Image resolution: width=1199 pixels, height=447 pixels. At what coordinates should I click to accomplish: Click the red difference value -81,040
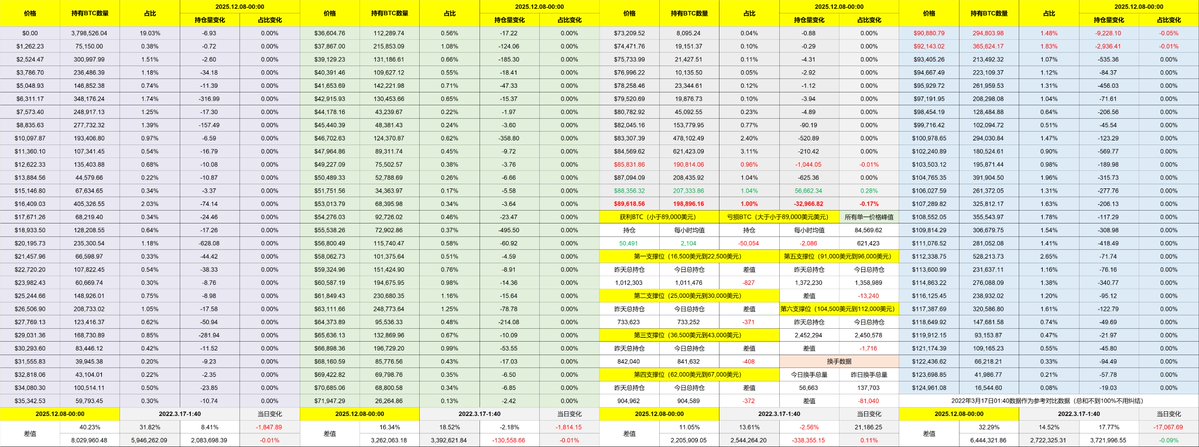pyautogui.click(x=869, y=400)
